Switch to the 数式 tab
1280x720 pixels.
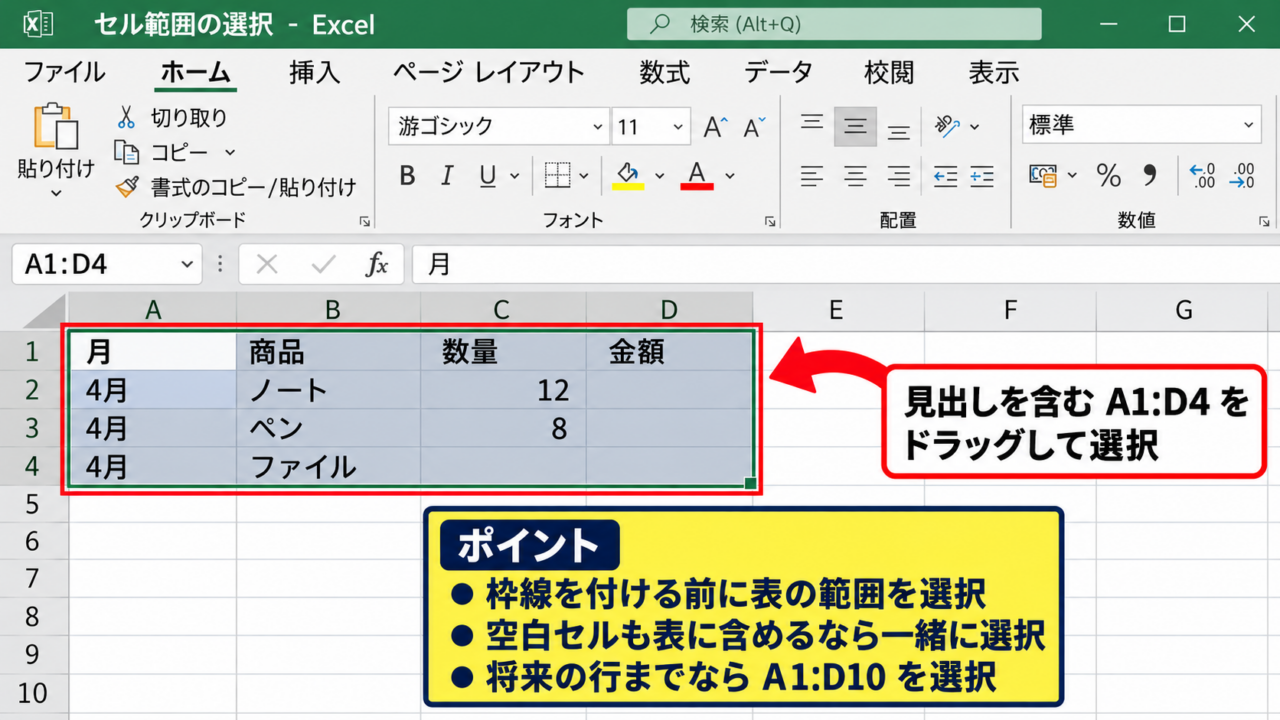(x=665, y=72)
